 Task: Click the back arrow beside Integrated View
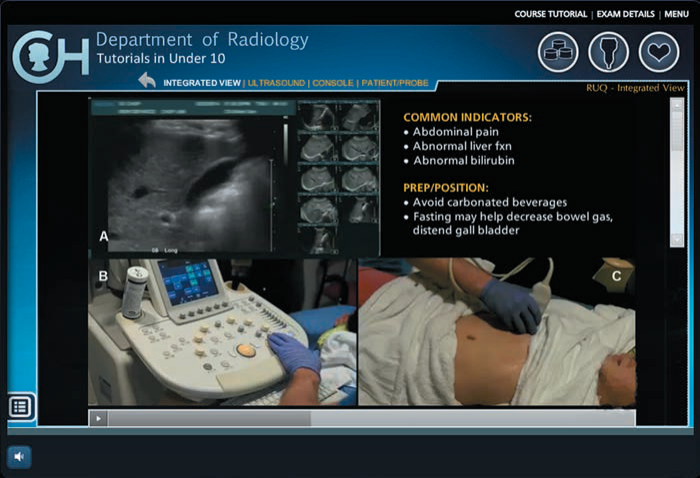point(147,81)
